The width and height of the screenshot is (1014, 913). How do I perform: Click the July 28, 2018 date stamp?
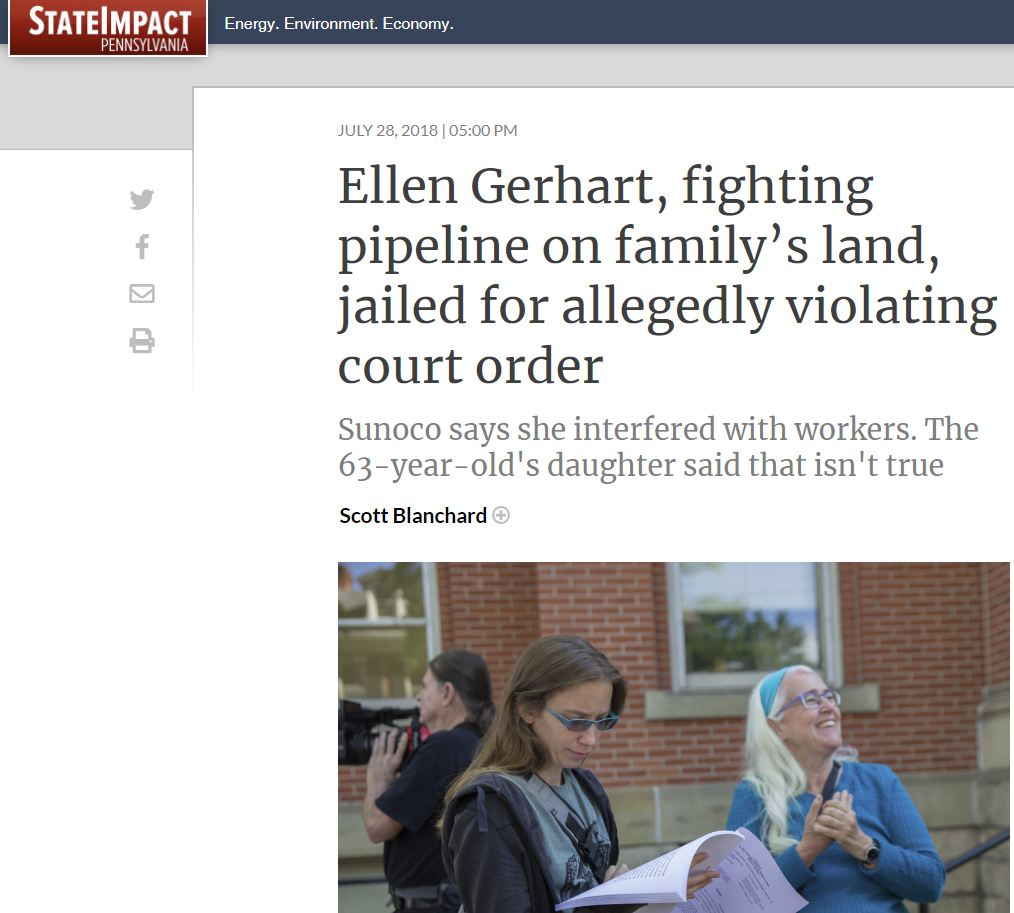point(386,131)
